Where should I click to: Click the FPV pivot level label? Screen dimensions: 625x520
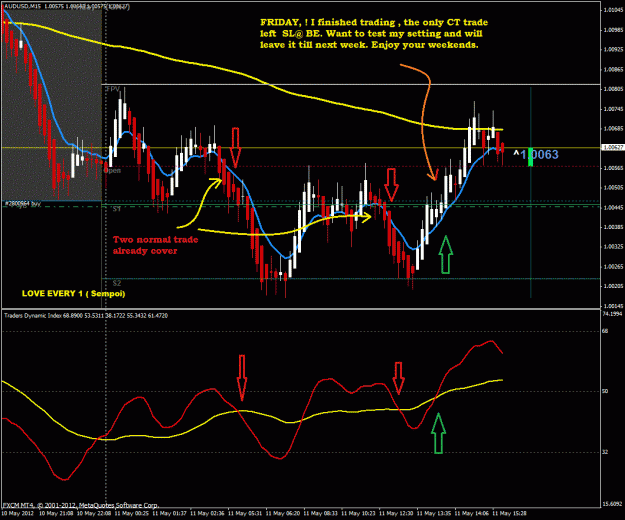pyautogui.click(x=112, y=89)
